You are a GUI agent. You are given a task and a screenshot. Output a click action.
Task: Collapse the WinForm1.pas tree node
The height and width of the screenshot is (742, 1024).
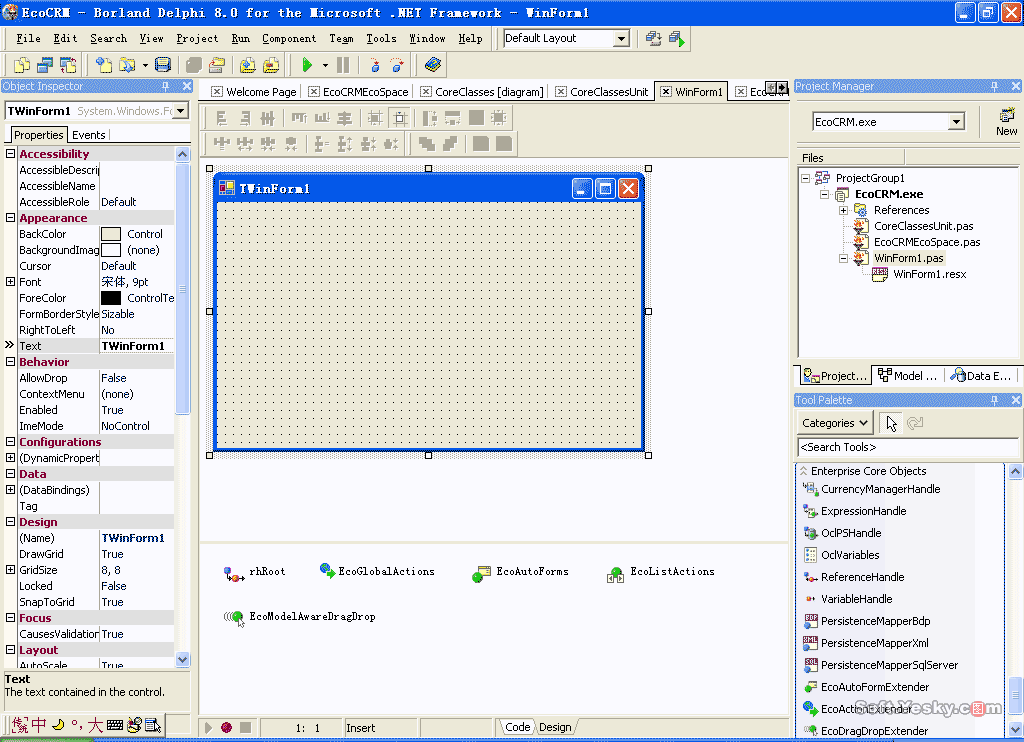(844, 259)
